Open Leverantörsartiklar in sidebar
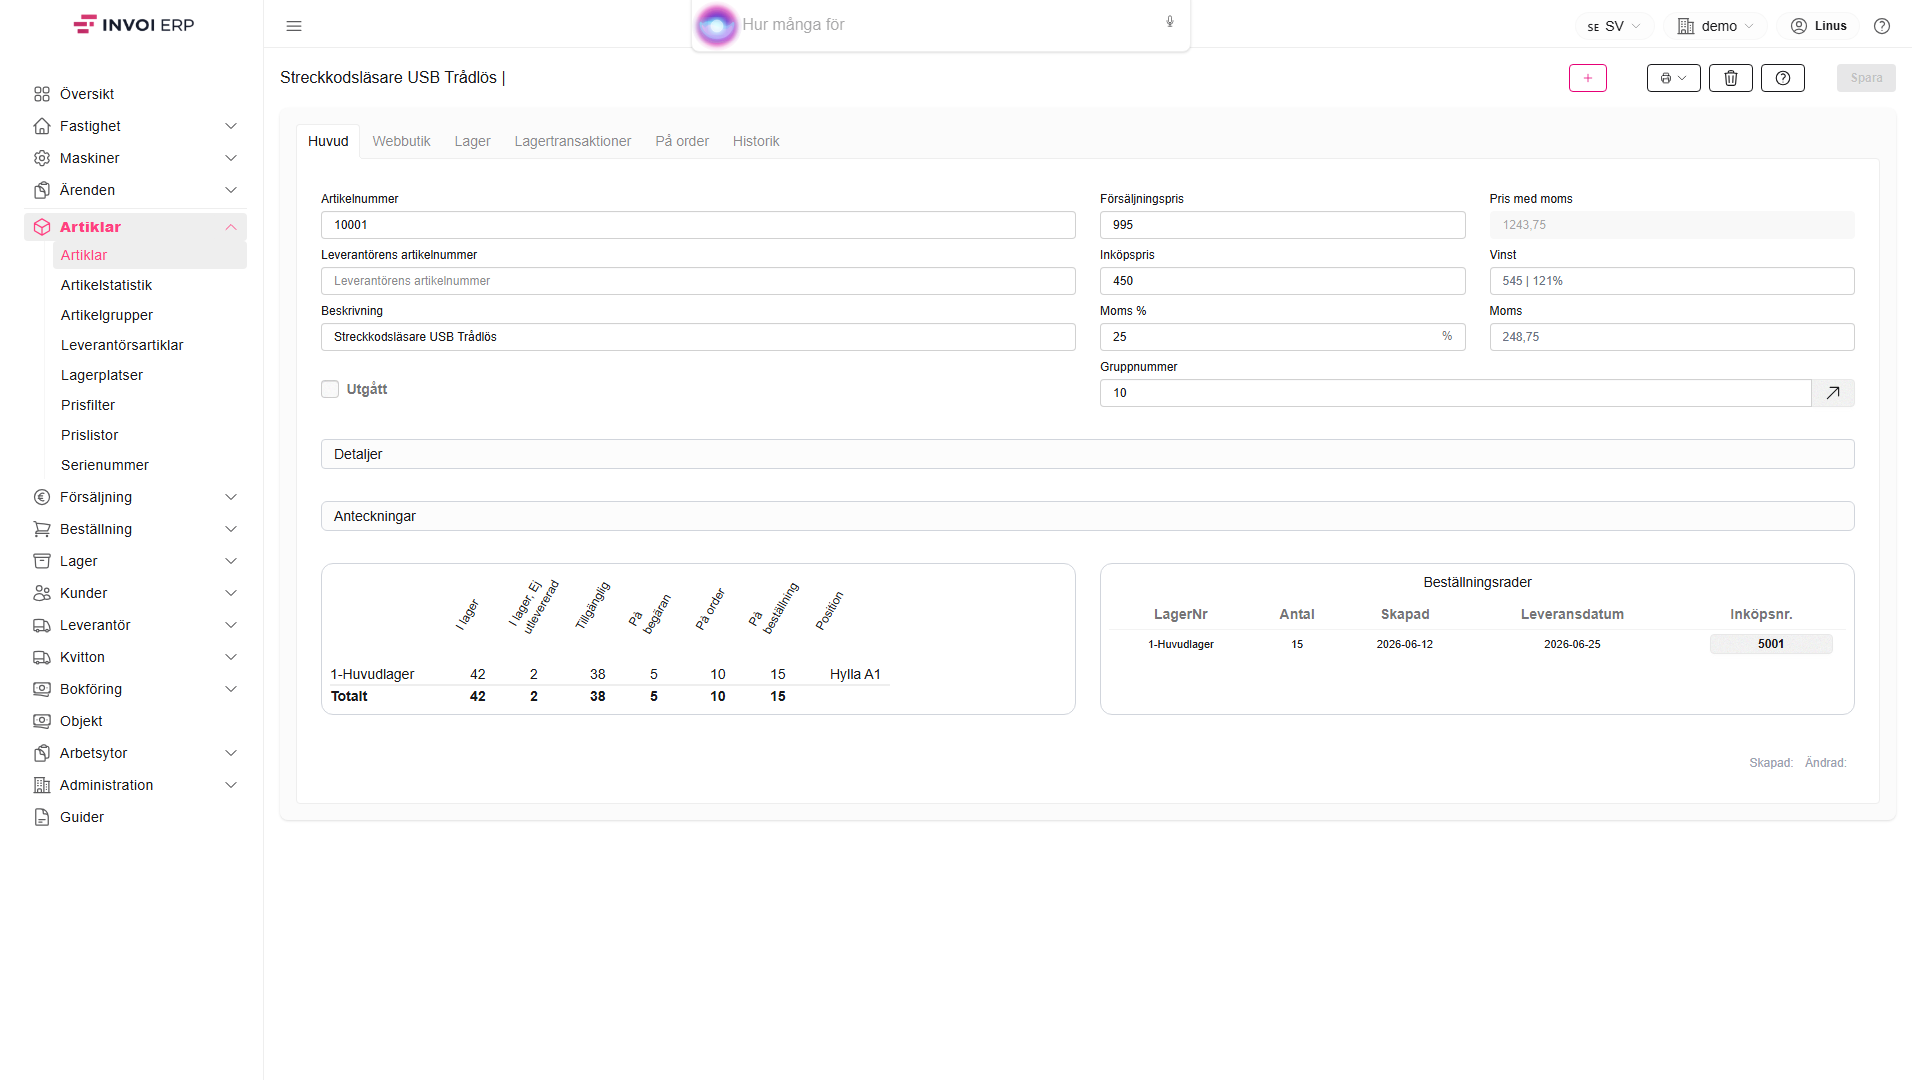 122,345
